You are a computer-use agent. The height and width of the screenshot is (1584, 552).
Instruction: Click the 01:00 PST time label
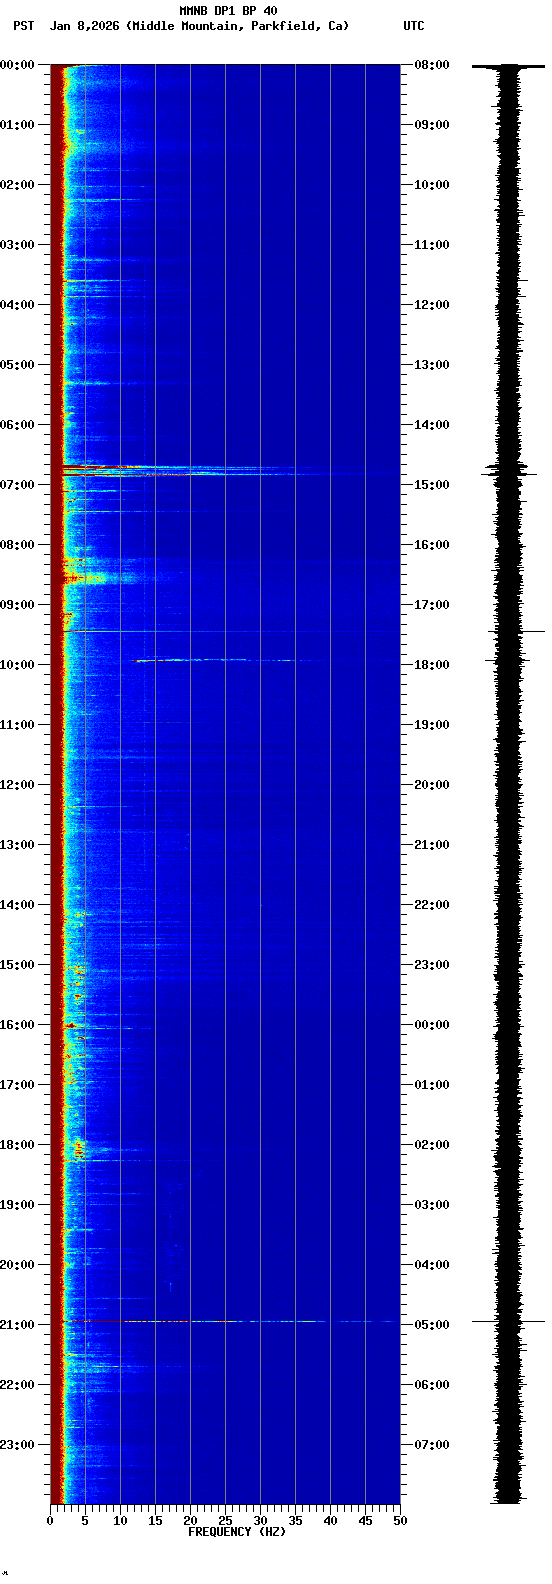click(17, 125)
